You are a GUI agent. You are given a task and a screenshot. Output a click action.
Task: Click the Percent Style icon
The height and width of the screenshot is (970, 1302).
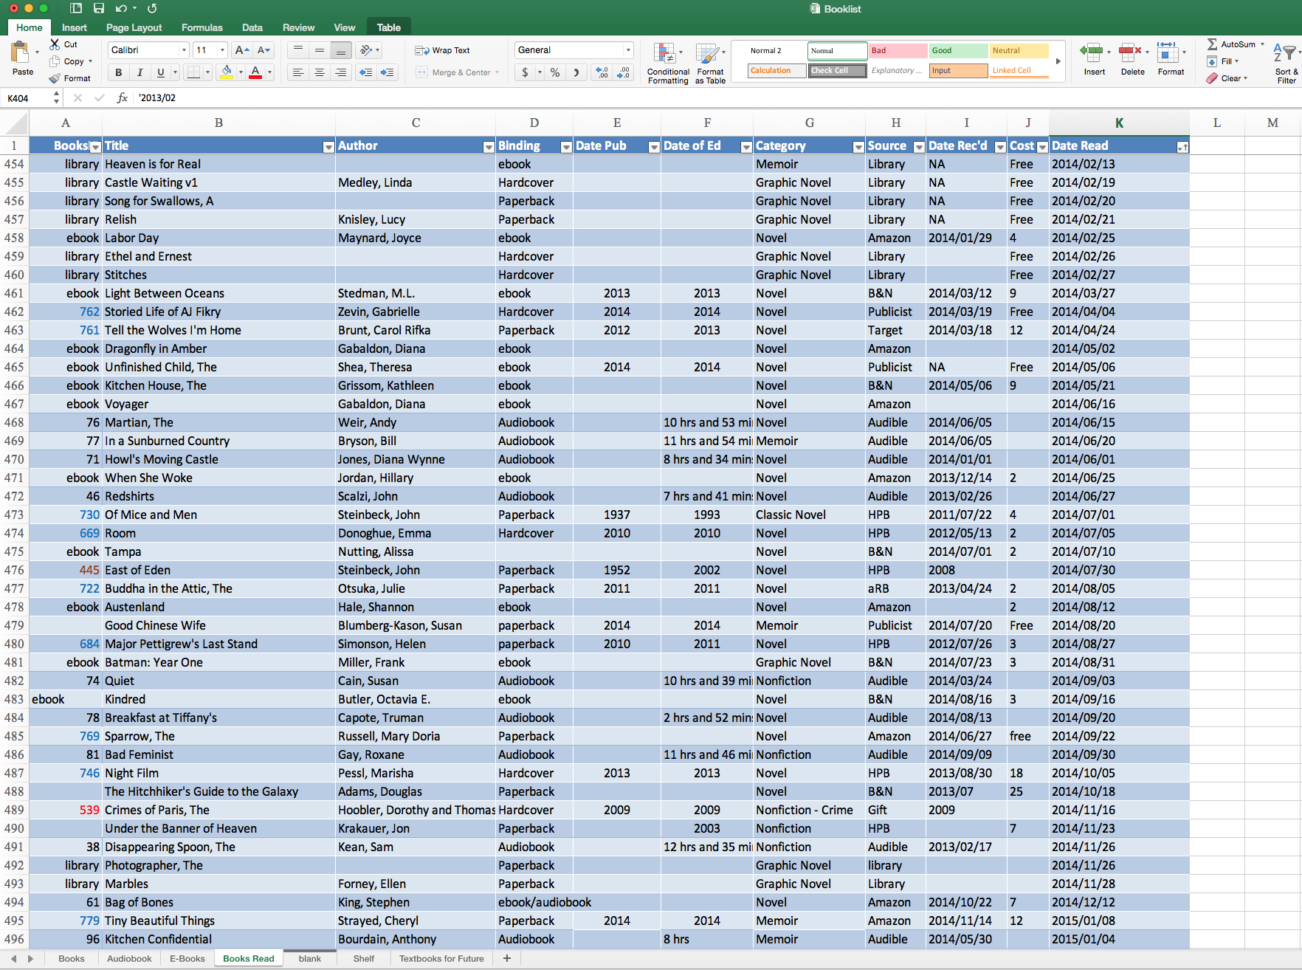coord(554,72)
